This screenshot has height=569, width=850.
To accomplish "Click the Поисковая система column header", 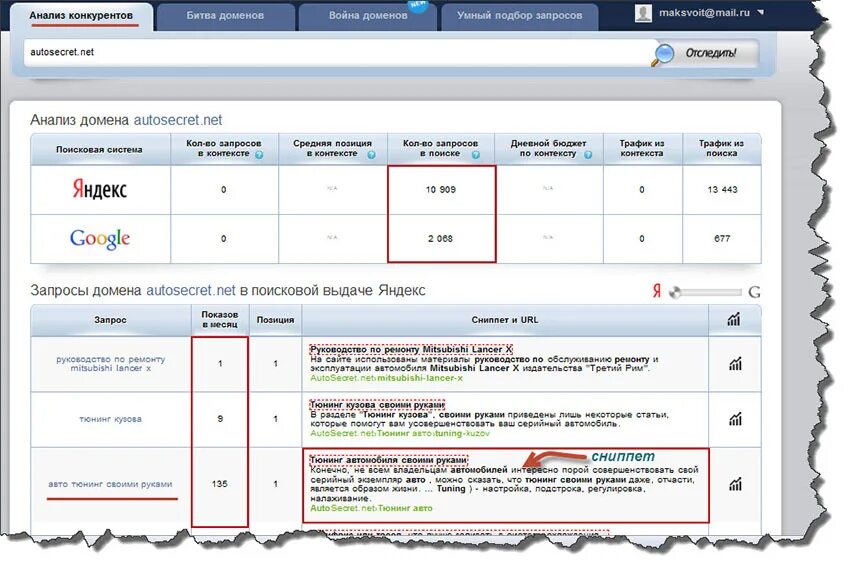I will coord(99,149).
